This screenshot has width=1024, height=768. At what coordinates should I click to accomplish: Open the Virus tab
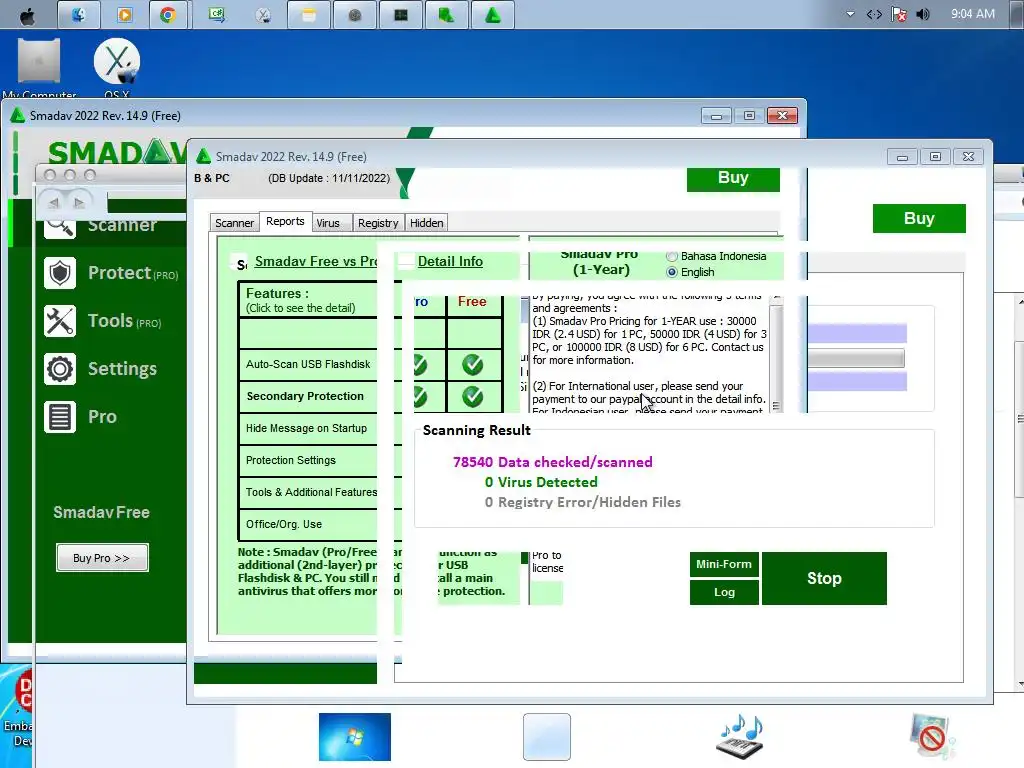[328, 223]
